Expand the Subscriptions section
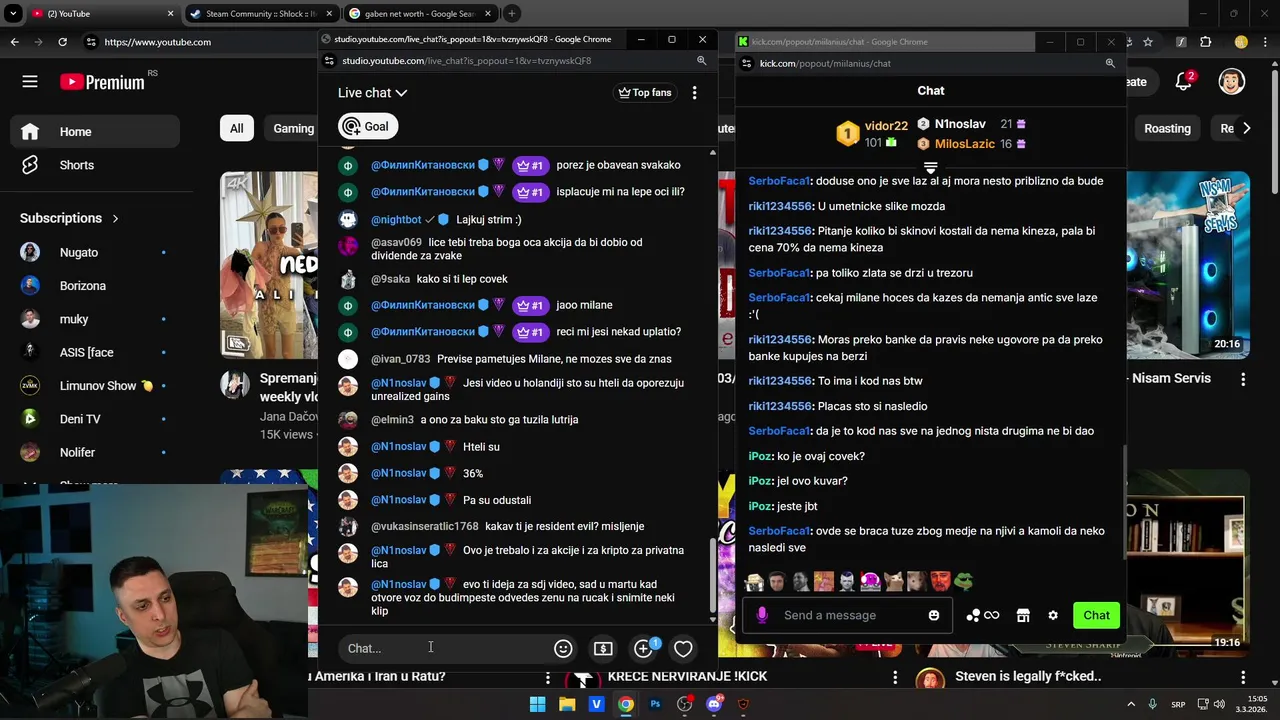The width and height of the screenshot is (1280, 720). (x=69, y=218)
